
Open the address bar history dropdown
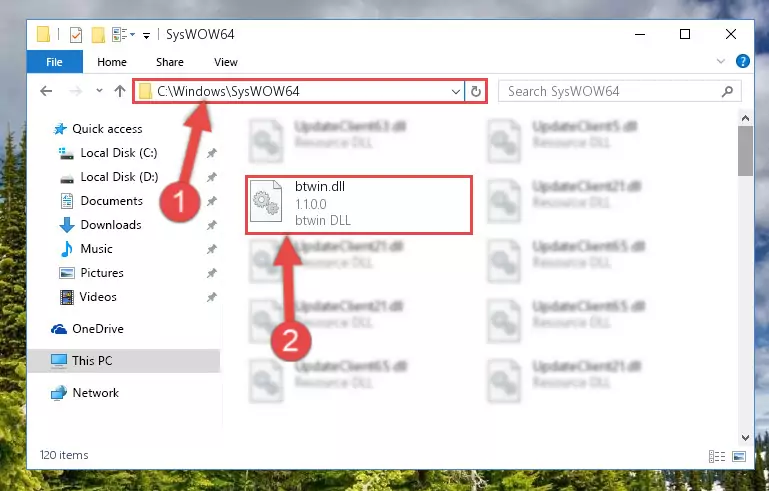point(456,91)
